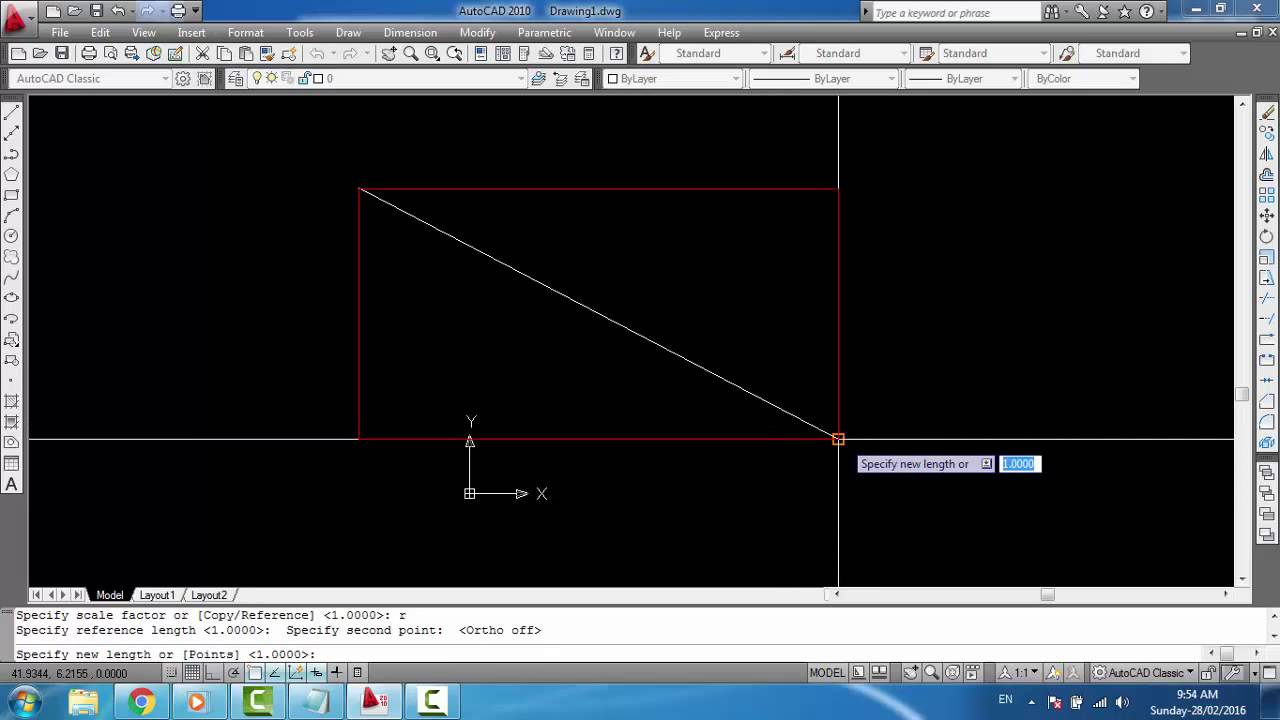Click into the new length input field
1280x720 pixels.
pos(1020,464)
